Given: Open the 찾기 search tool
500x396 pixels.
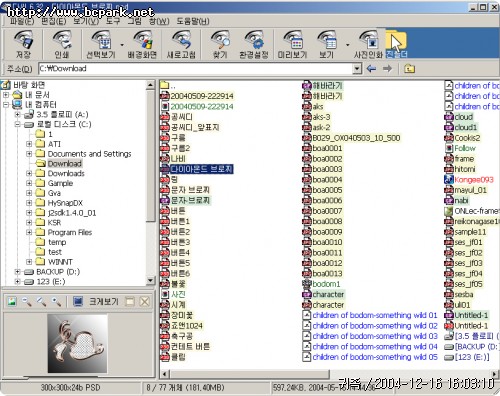Looking at the screenshot, I should (x=220, y=44).
